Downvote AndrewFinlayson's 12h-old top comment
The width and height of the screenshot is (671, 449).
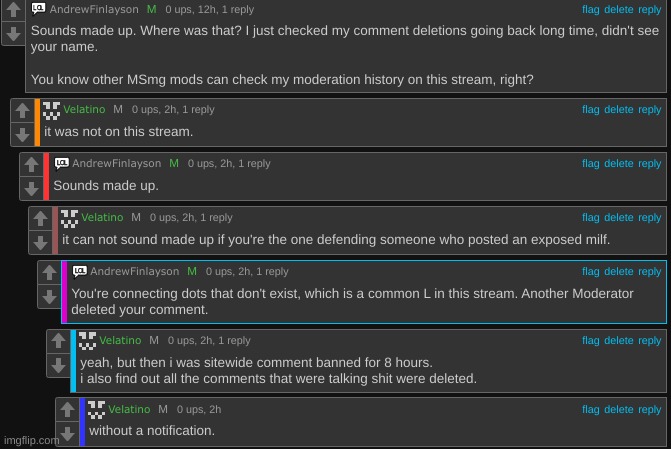pos(13,33)
